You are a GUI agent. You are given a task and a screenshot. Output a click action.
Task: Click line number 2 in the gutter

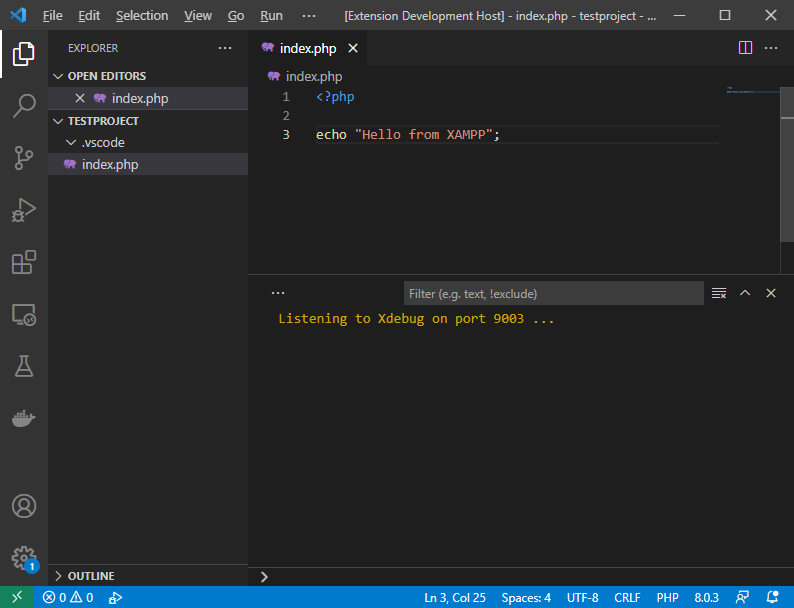(286, 115)
